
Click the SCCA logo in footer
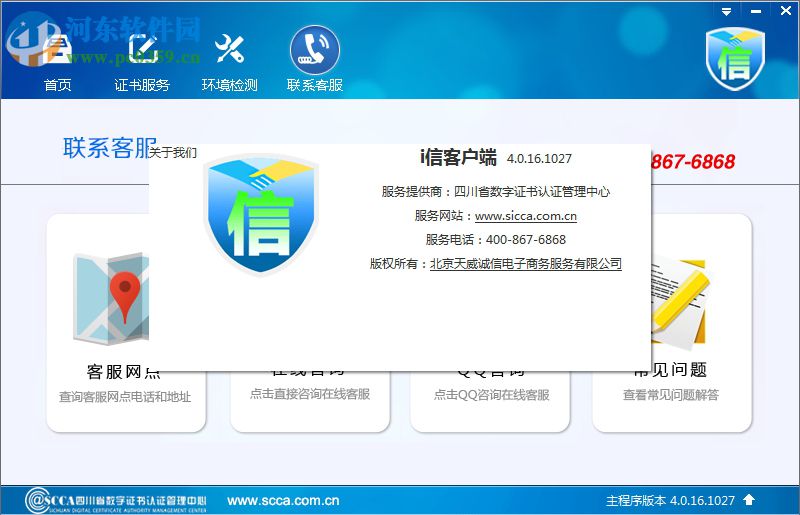tap(116, 501)
